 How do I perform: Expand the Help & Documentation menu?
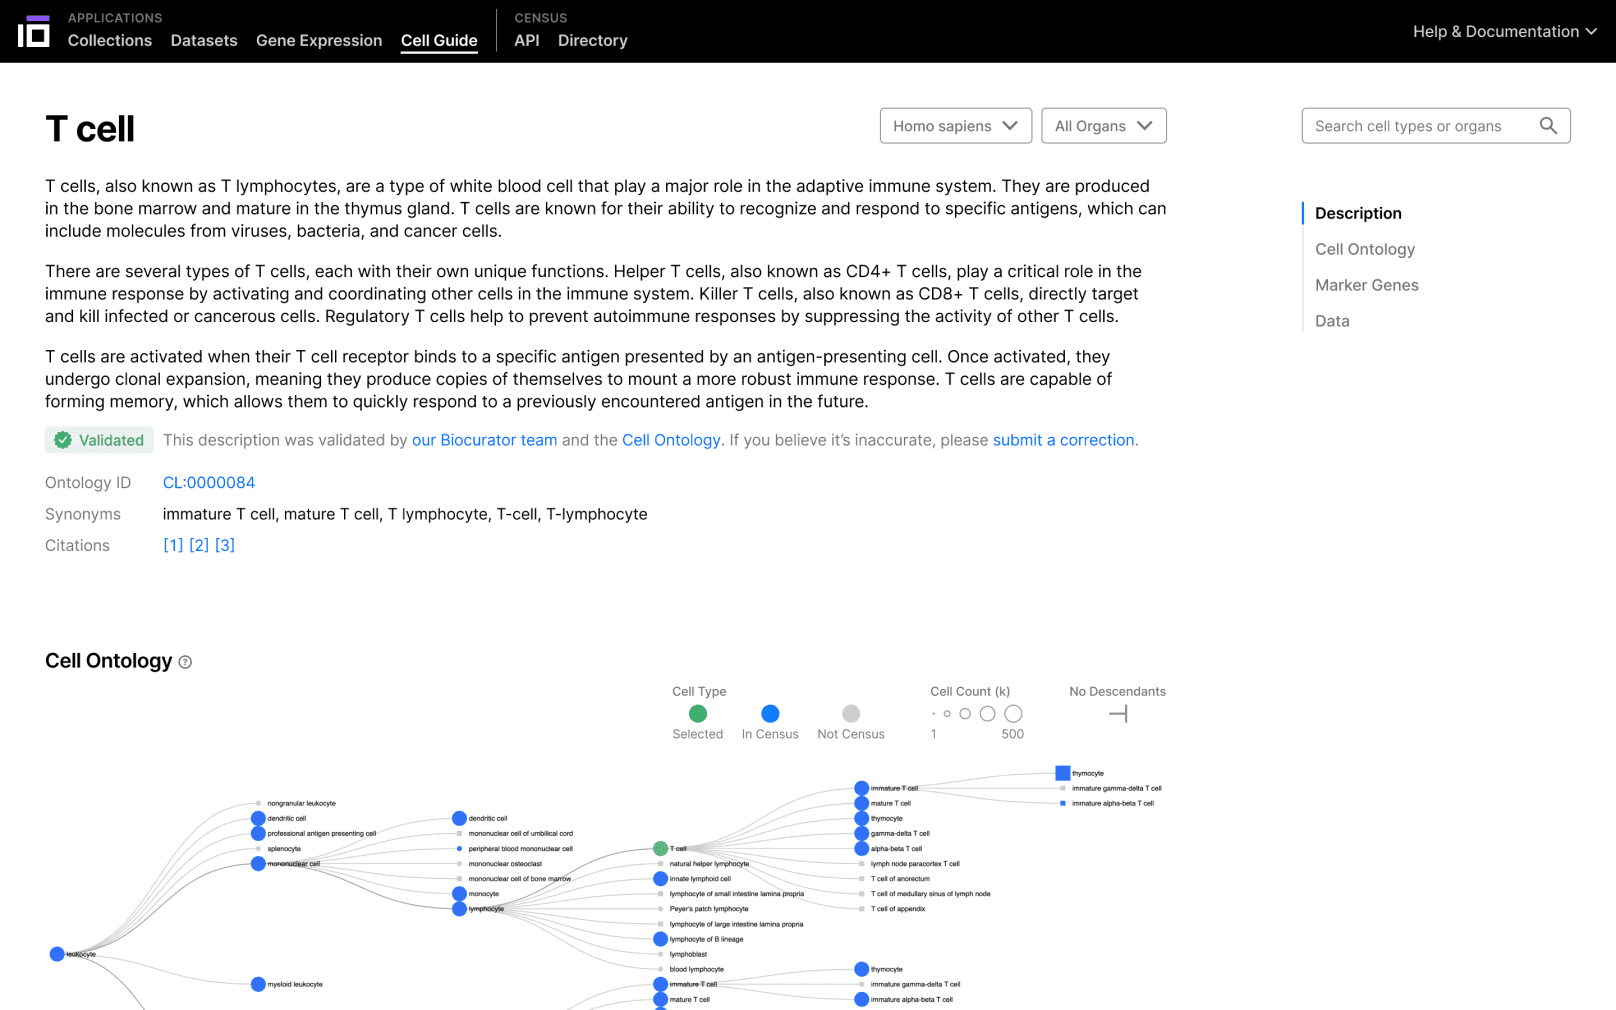[1503, 32]
